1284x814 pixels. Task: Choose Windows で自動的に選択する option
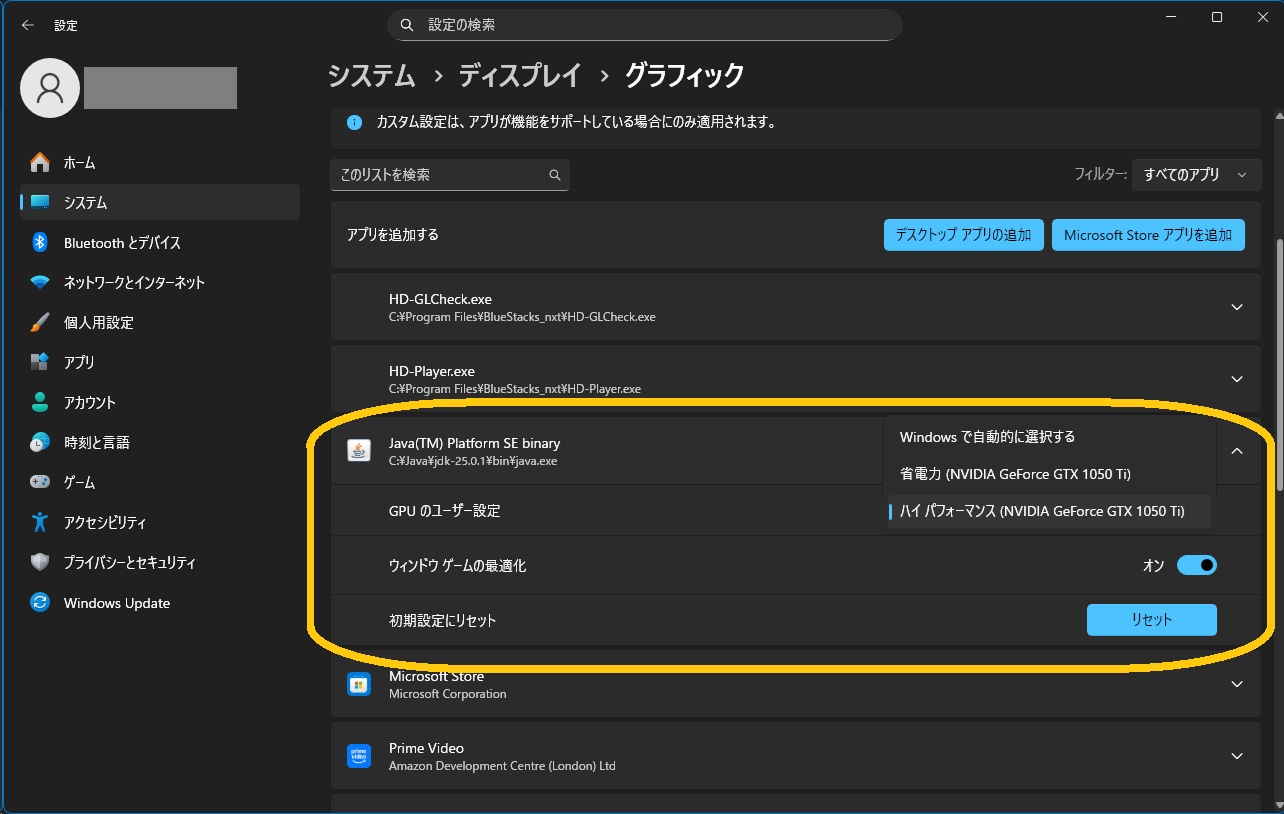987,437
